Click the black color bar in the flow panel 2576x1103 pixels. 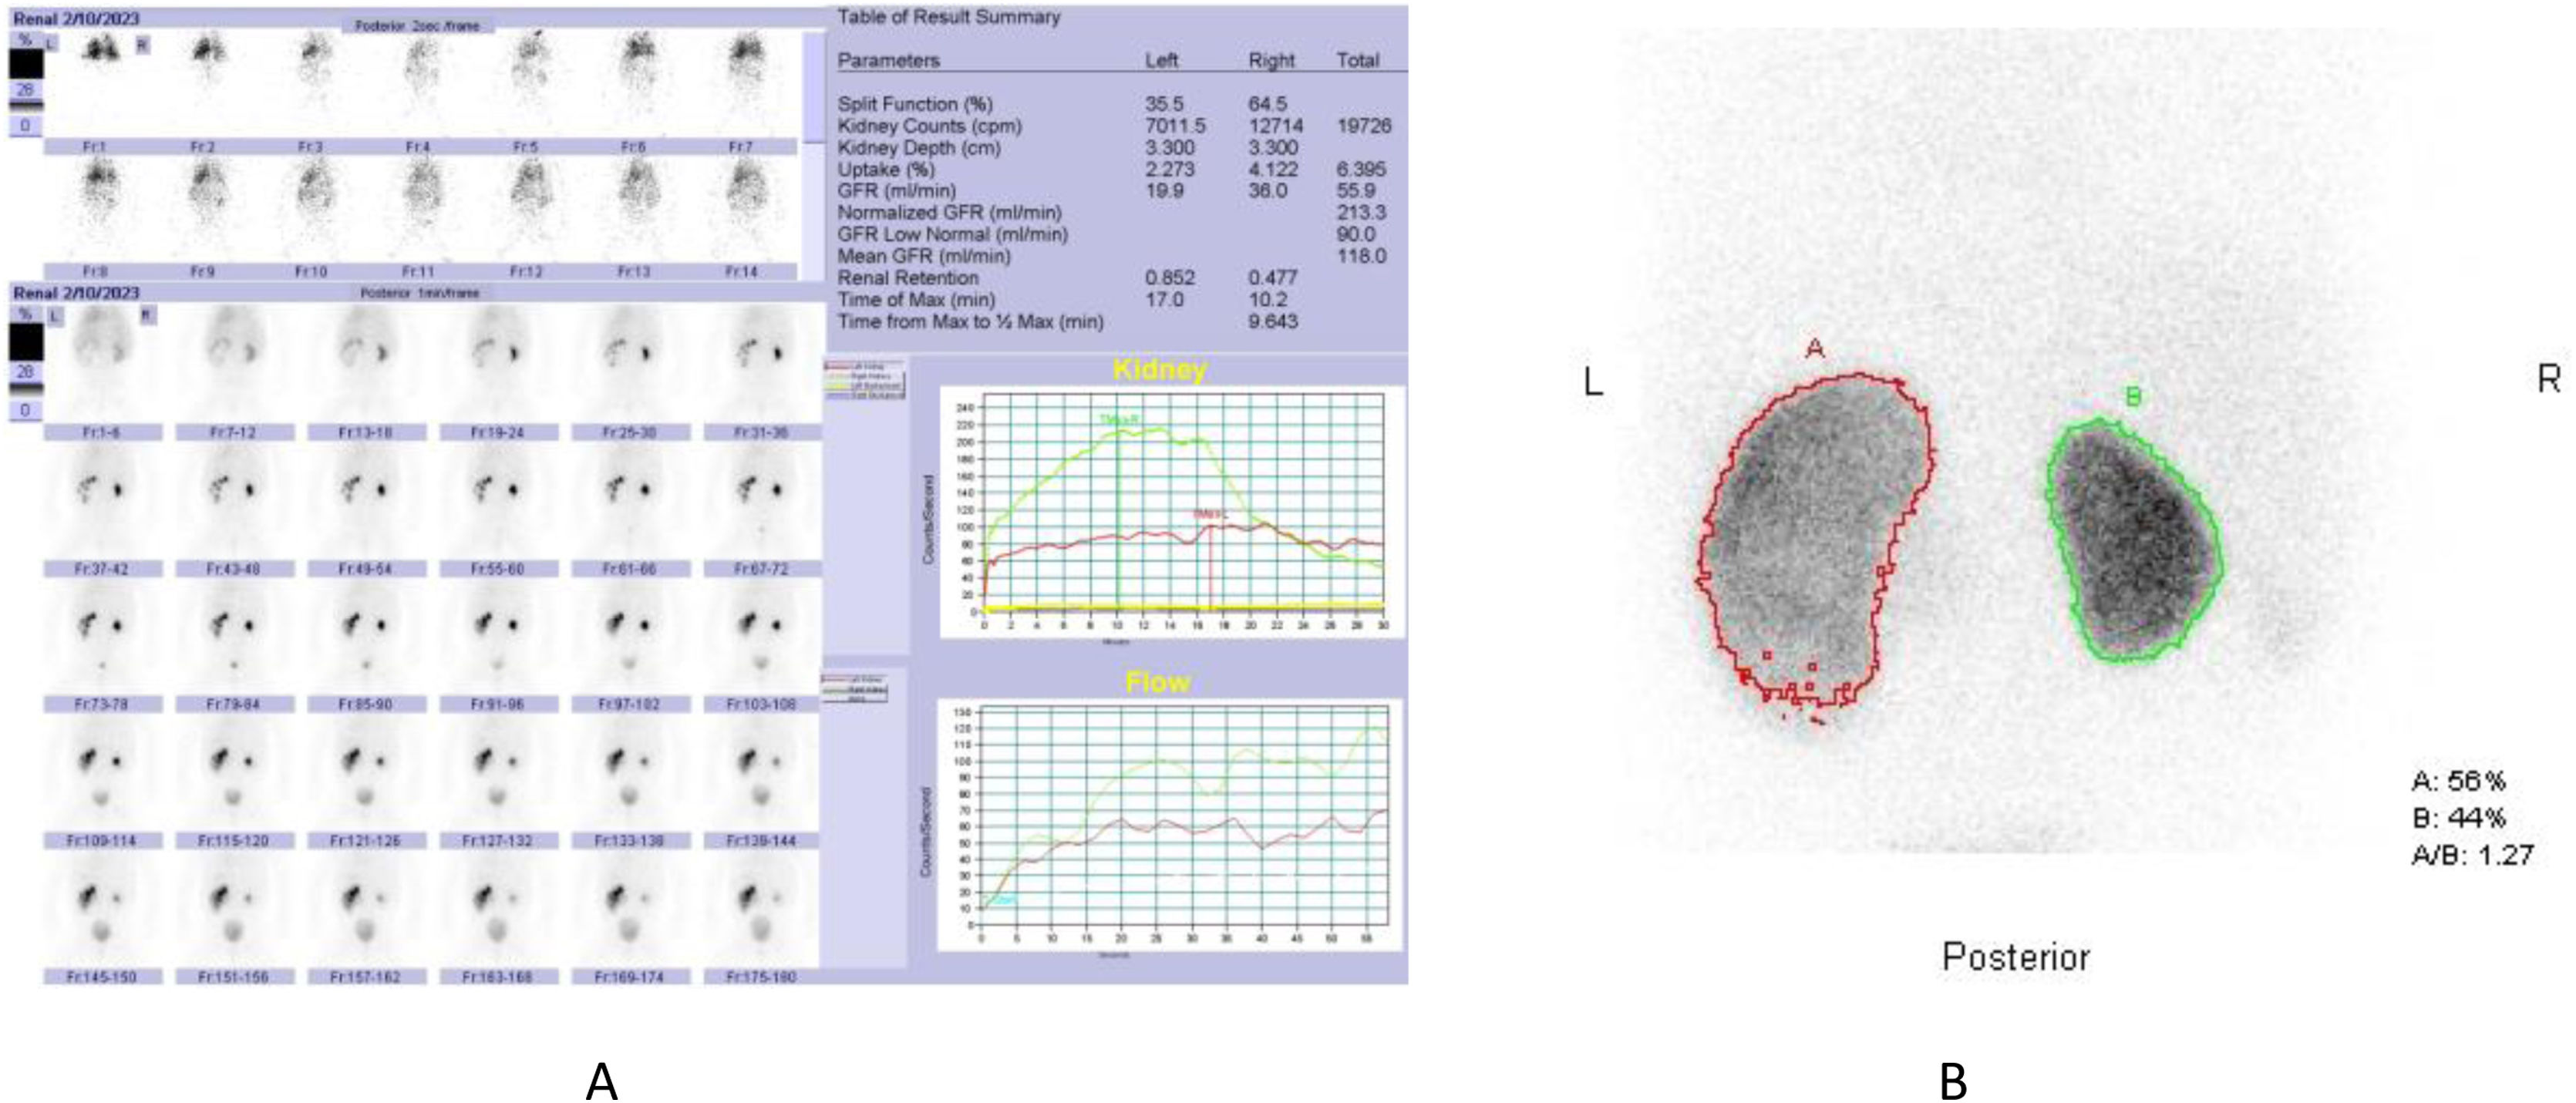click(26, 64)
